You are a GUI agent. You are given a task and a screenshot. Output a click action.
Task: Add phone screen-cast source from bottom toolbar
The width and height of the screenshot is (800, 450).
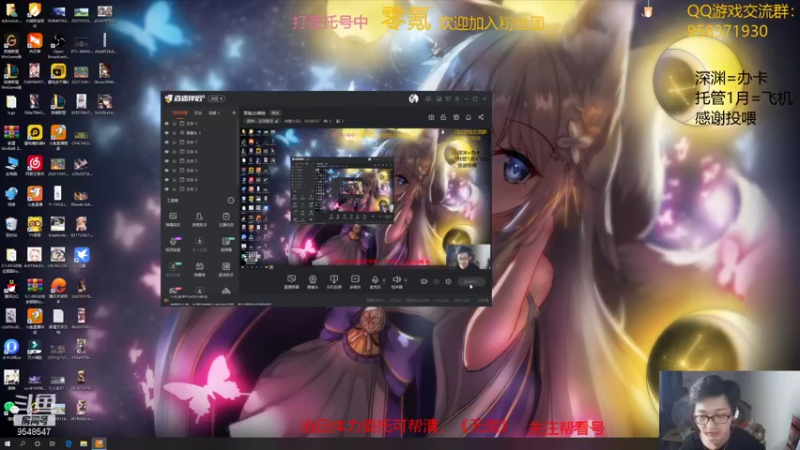pyautogui.click(x=334, y=282)
